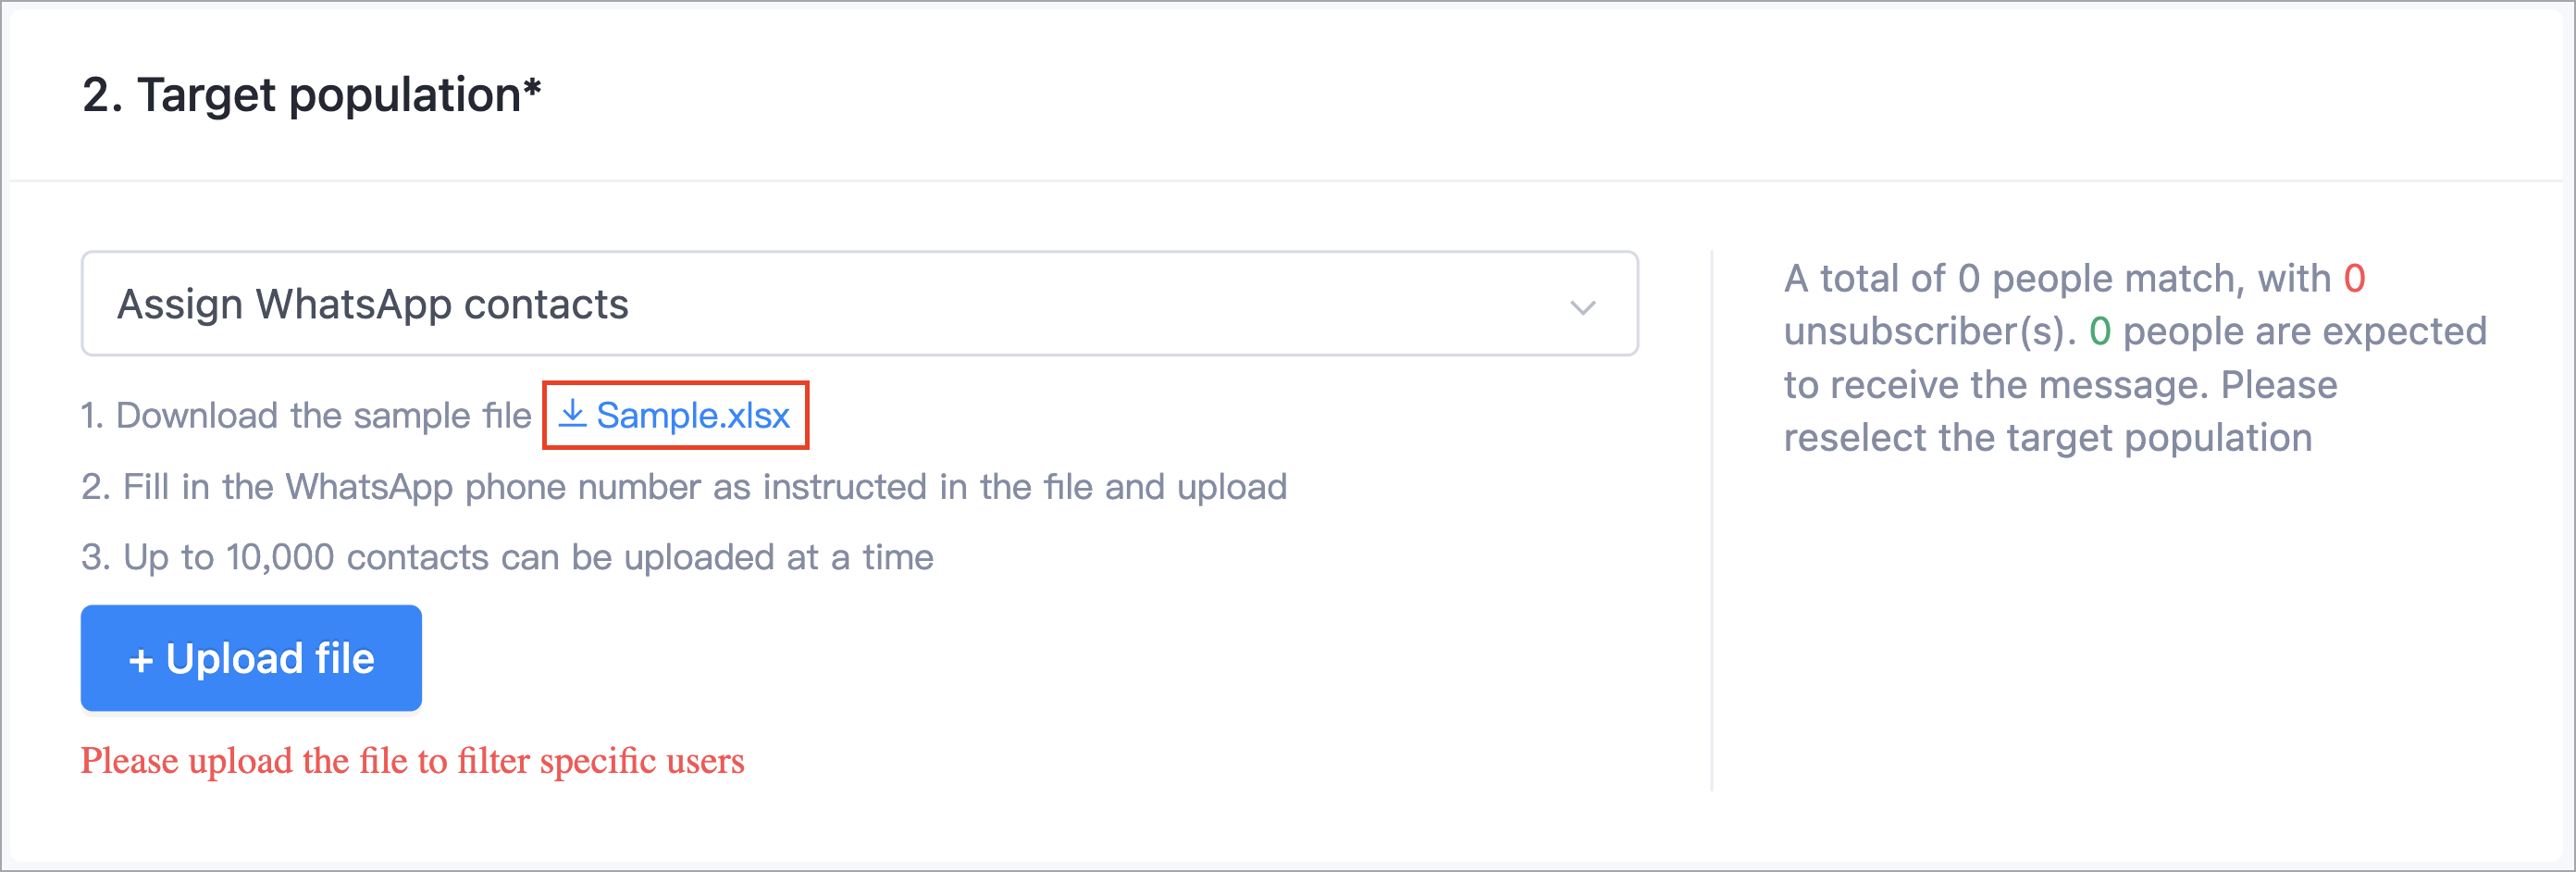Click the Upload file button
2576x872 pixels.
coord(251,658)
